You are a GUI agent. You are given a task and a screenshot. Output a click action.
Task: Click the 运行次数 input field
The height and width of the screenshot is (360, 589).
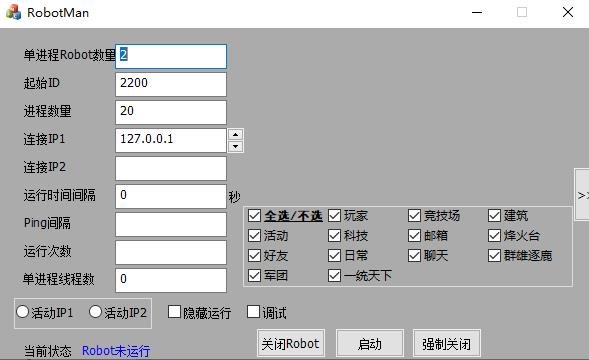(x=171, y=252)
